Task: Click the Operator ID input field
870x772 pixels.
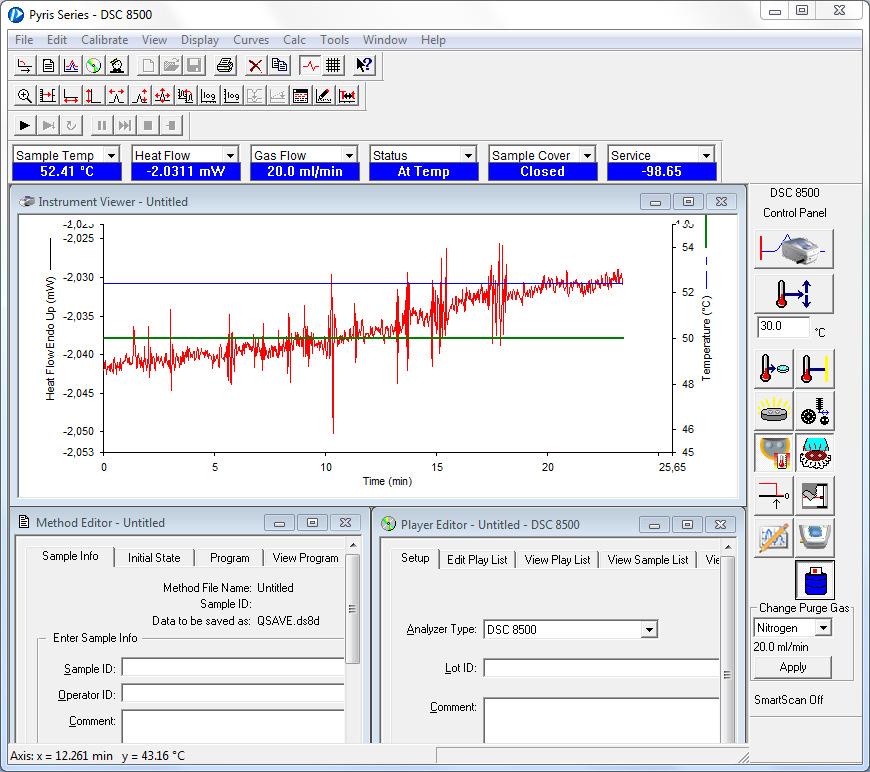Action: click(233, 693)
